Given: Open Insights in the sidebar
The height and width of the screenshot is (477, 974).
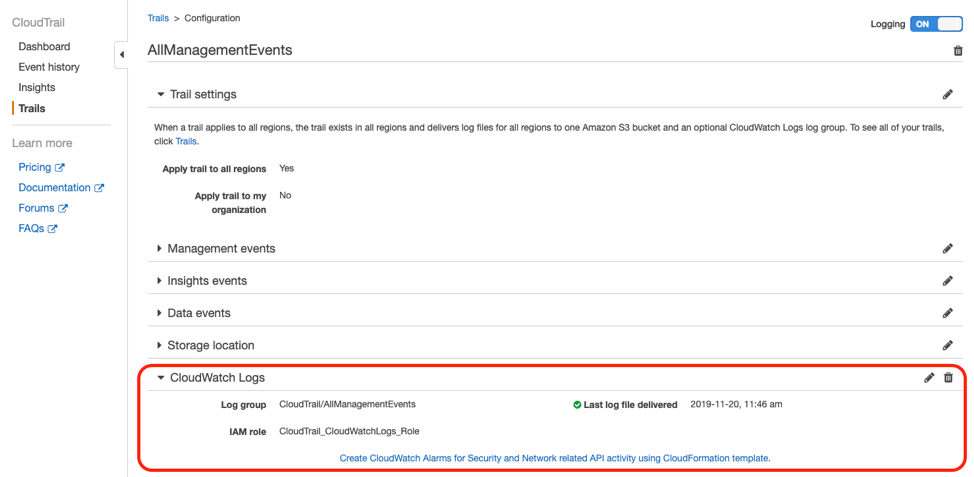Looking at the screenshot, I should 37,88.
